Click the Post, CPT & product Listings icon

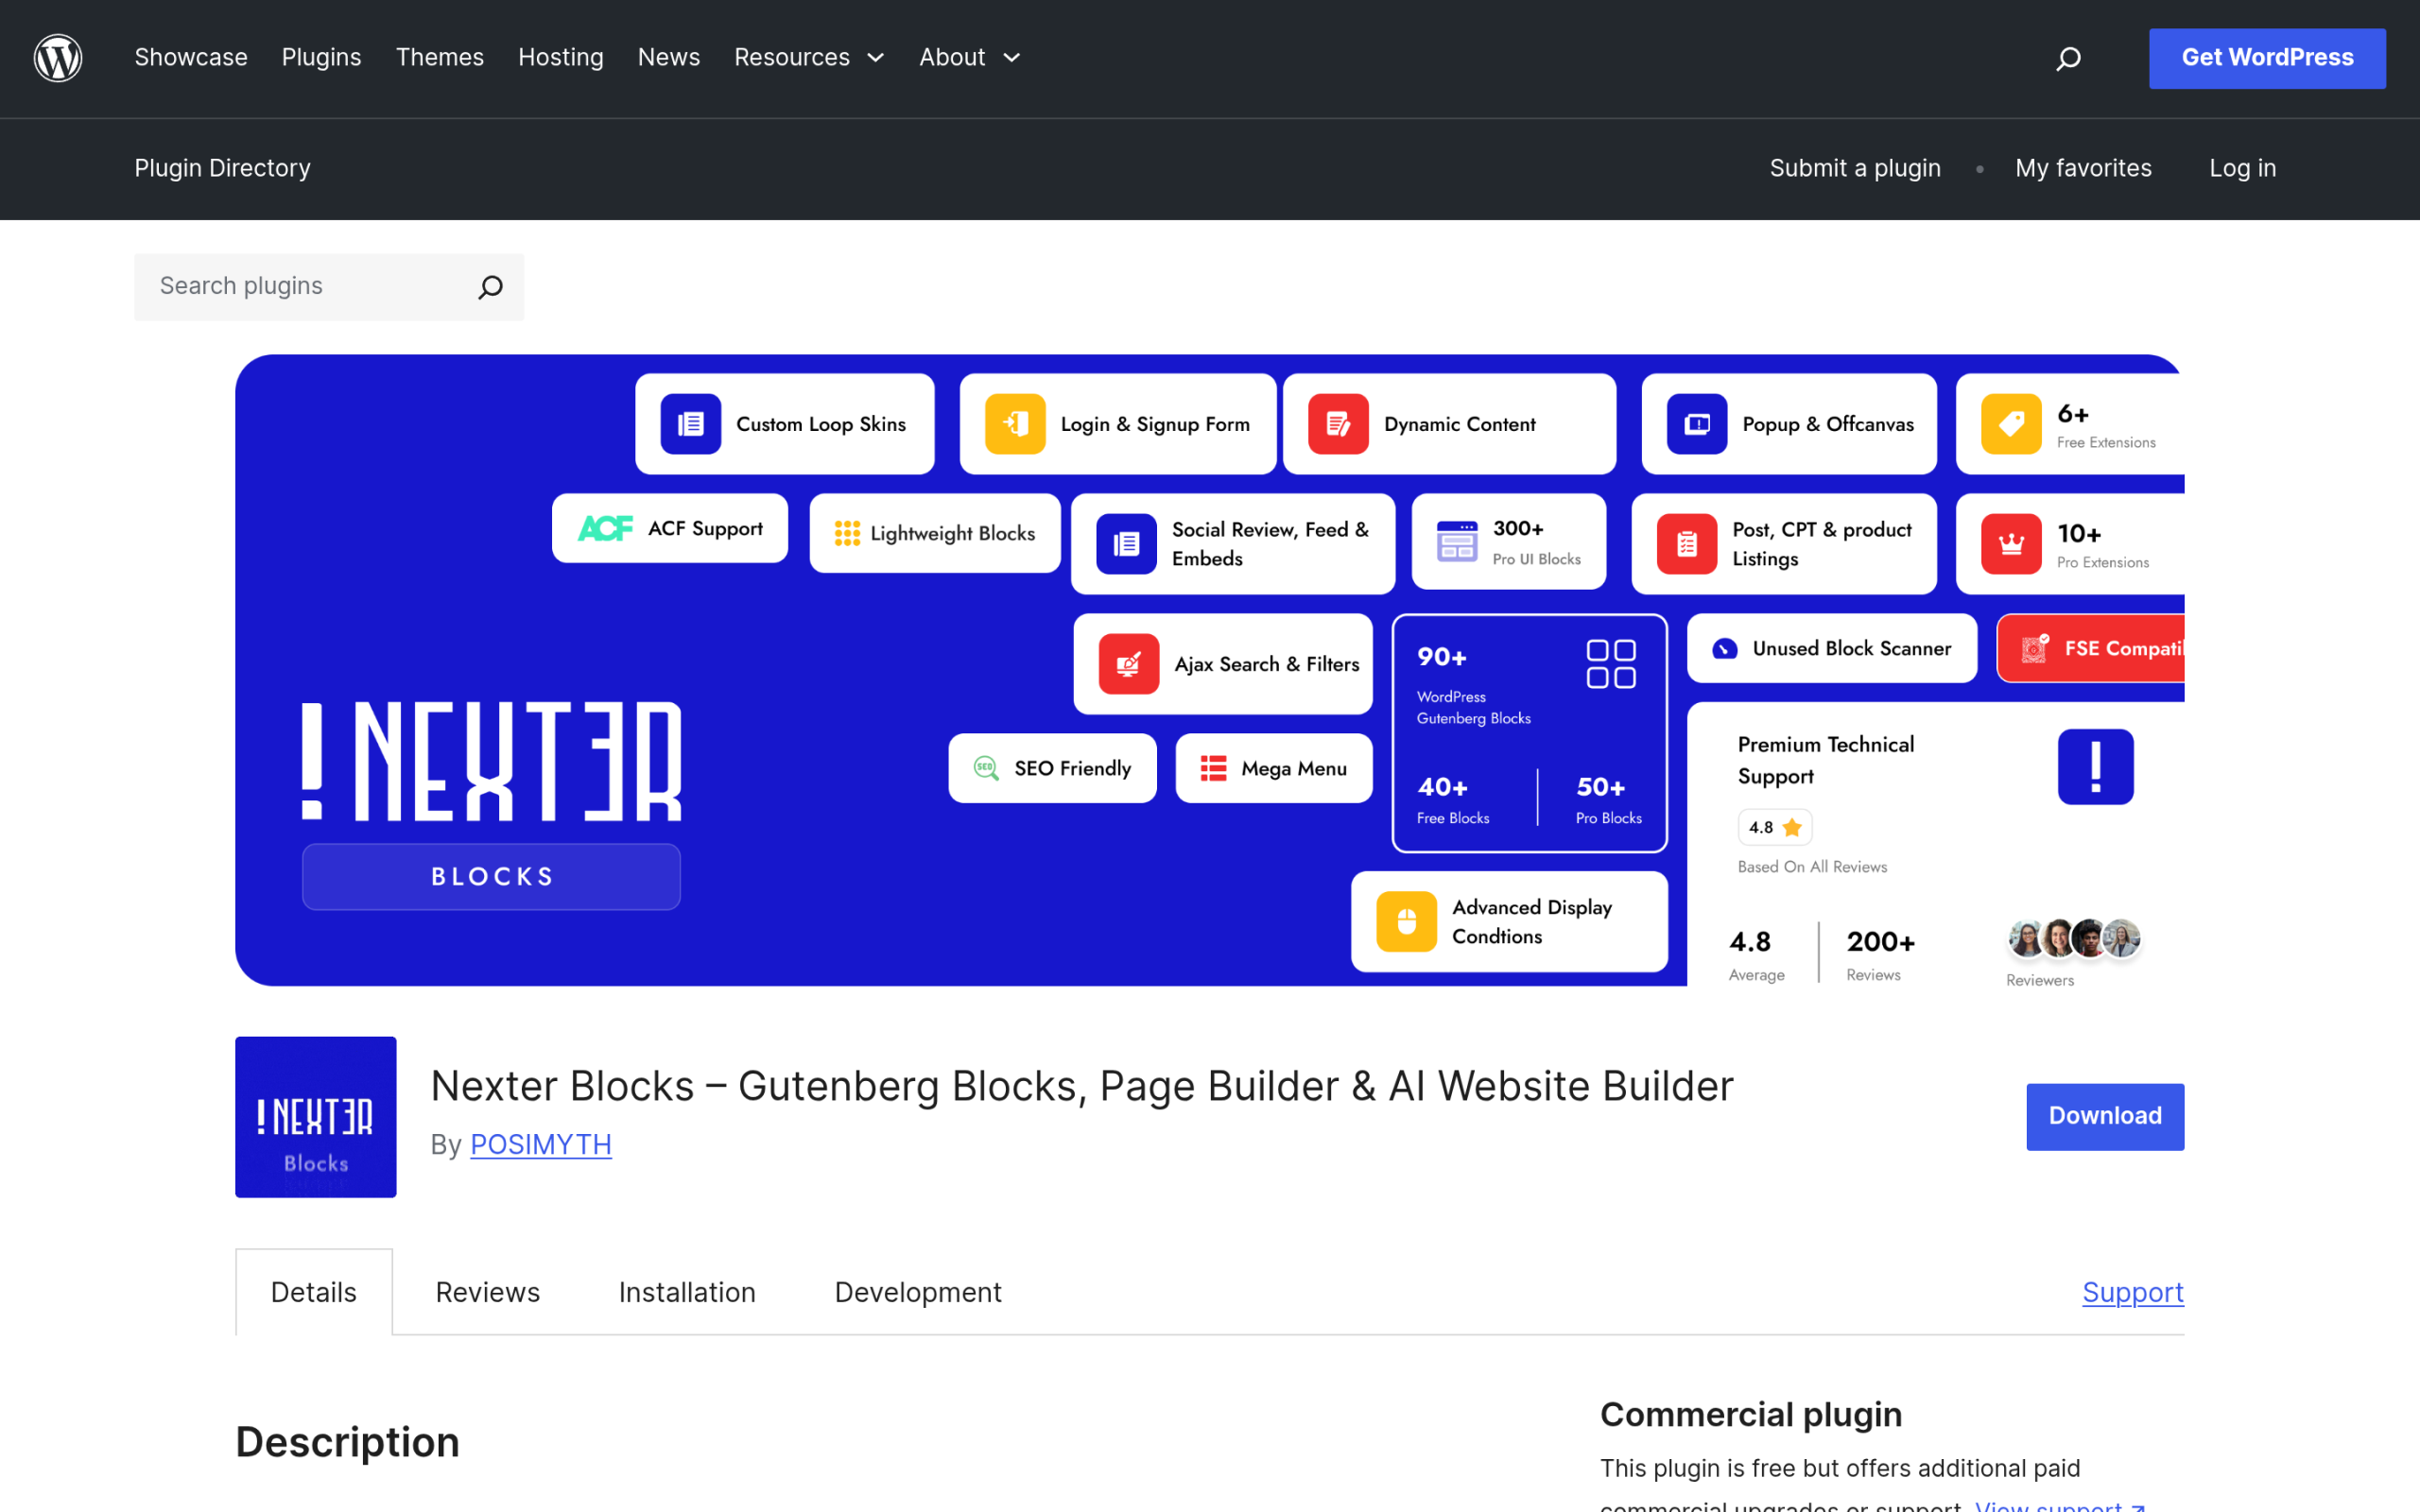pos(1687,544)
